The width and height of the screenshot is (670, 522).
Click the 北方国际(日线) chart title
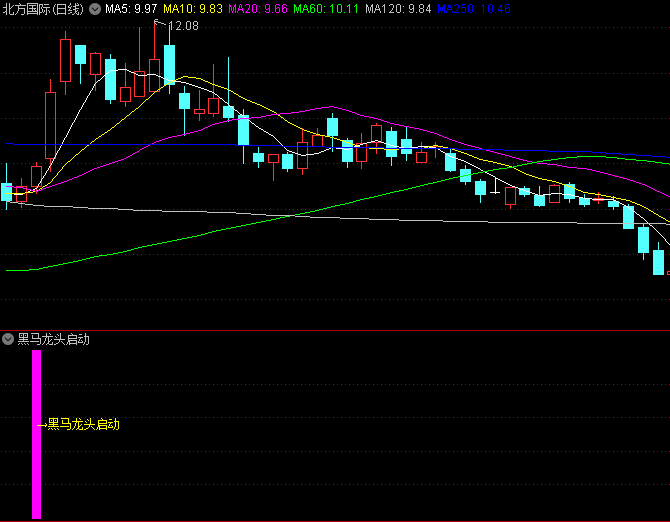pos(42,9)
